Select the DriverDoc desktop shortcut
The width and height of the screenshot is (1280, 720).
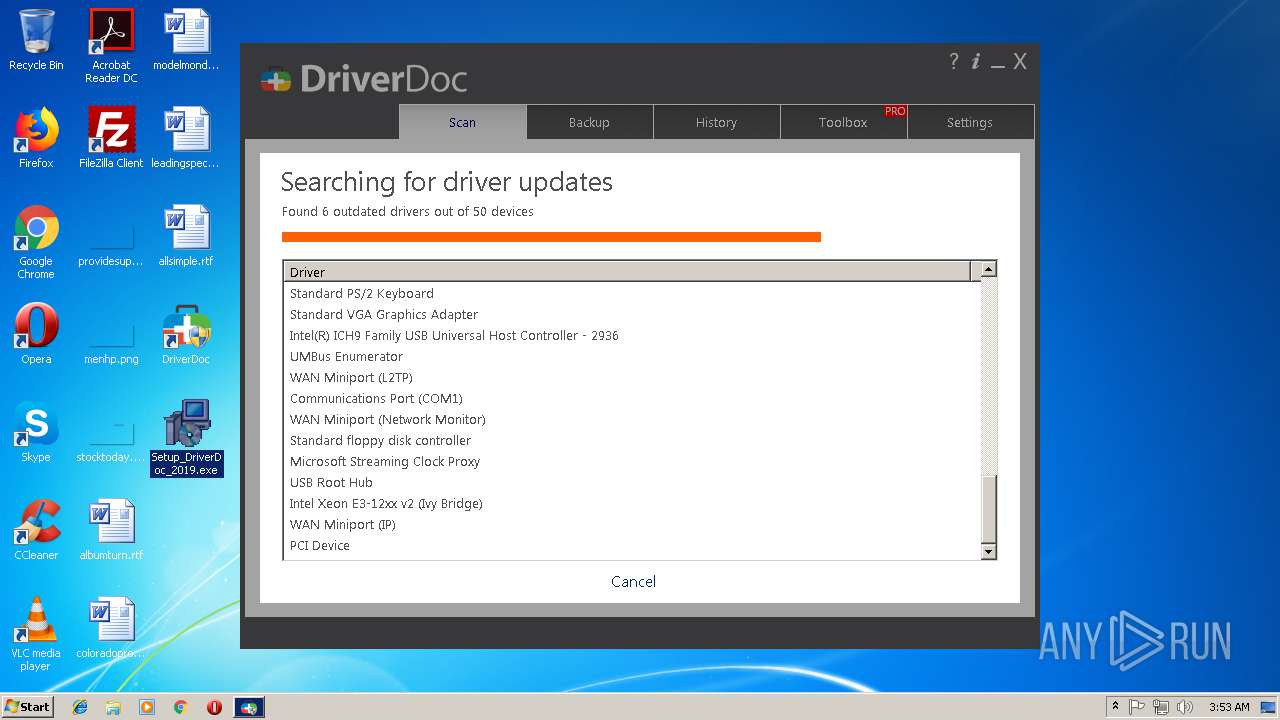(x=186, y=334)
